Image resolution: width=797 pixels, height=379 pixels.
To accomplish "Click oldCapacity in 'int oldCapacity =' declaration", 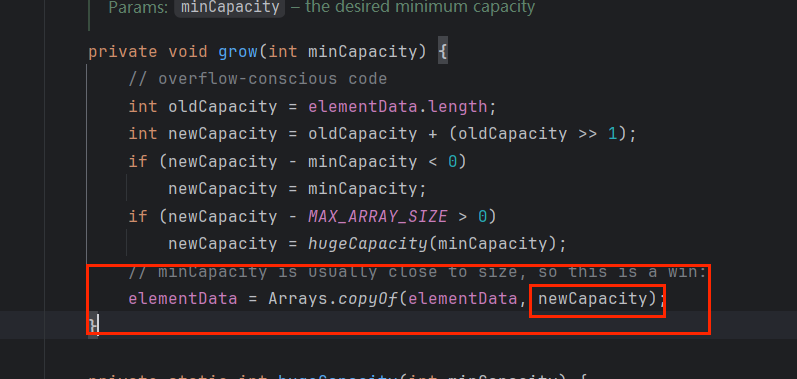I will point(223,107).
